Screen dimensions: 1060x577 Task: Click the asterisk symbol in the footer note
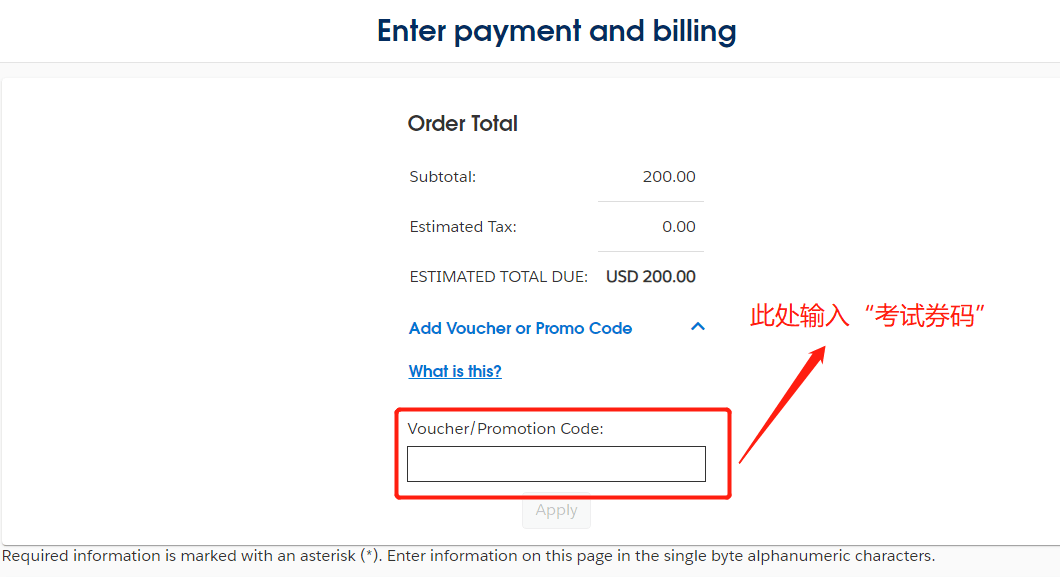tap(368, 556)
